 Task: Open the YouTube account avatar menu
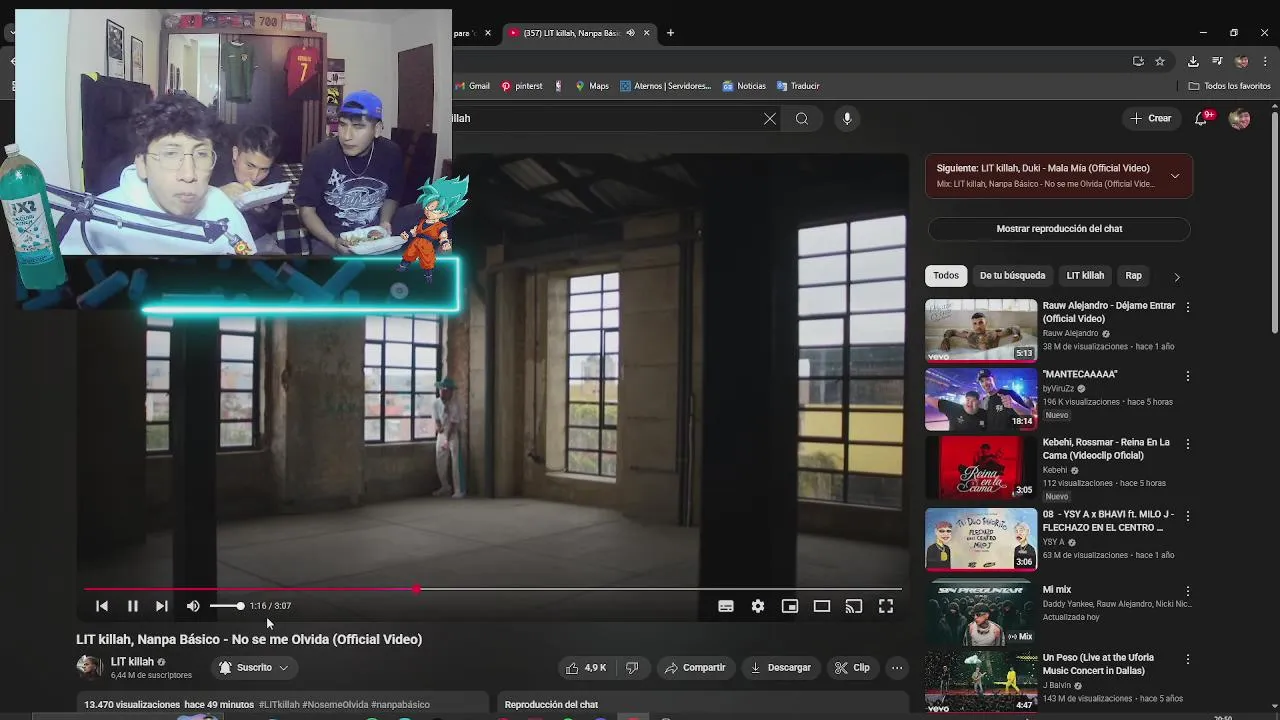point(1239,119)
